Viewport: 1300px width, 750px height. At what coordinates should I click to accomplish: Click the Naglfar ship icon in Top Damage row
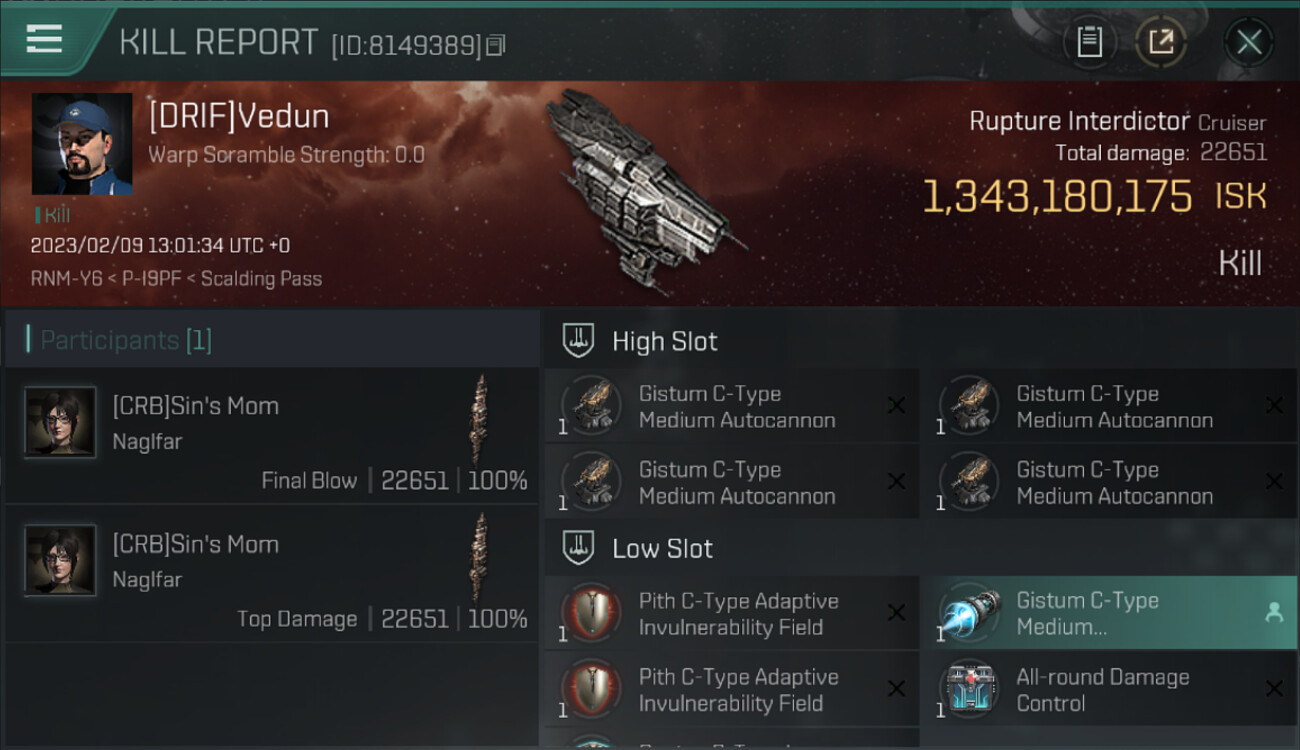pos(481,558)
